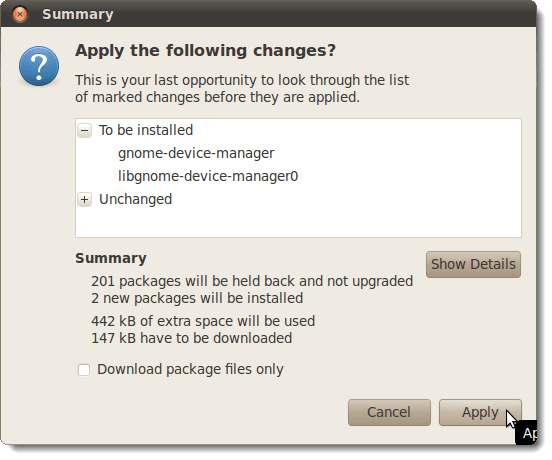This screenshot has width=552, height=460.
Task: Select the libgnome-device-manager0 package entry
Action: click(x=208, y=176)
